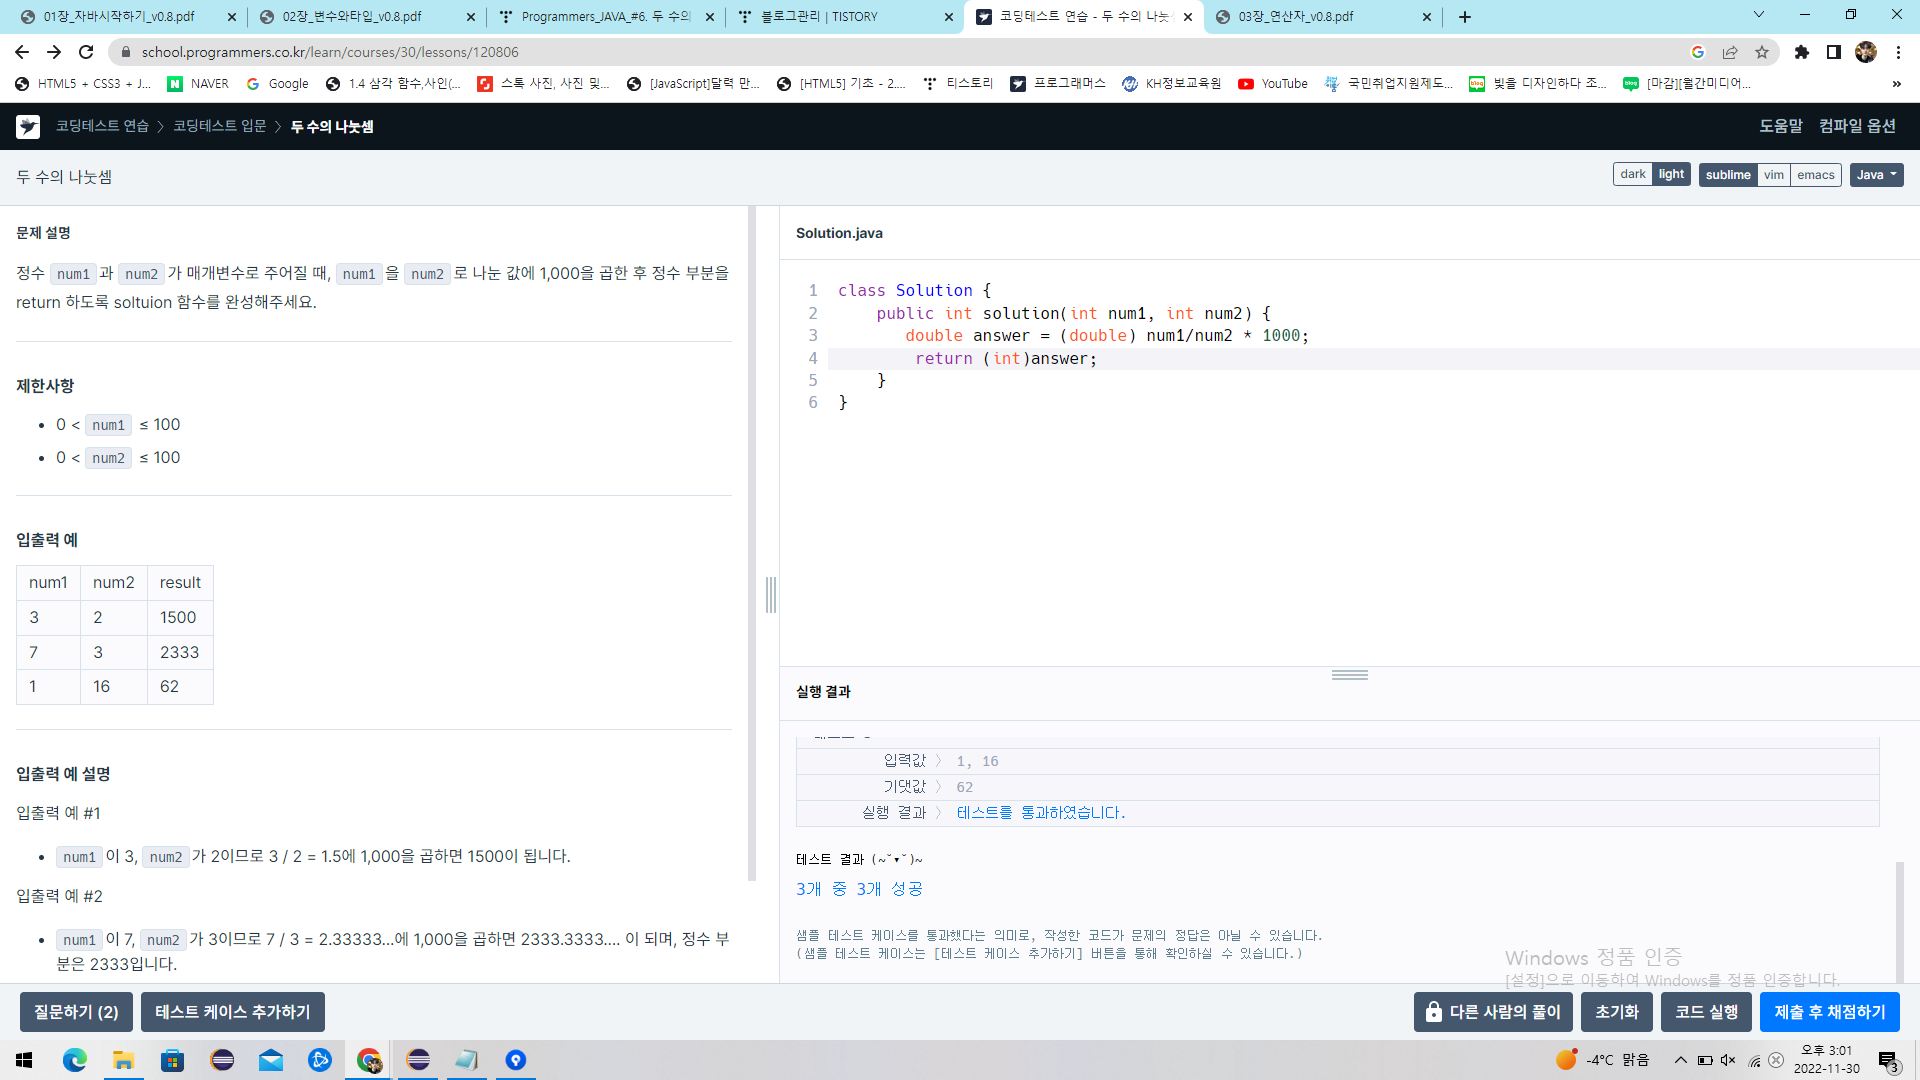Click the Programmers logo in the top bar
This screenshot has width=1920, height=1080.
point(27,127)
